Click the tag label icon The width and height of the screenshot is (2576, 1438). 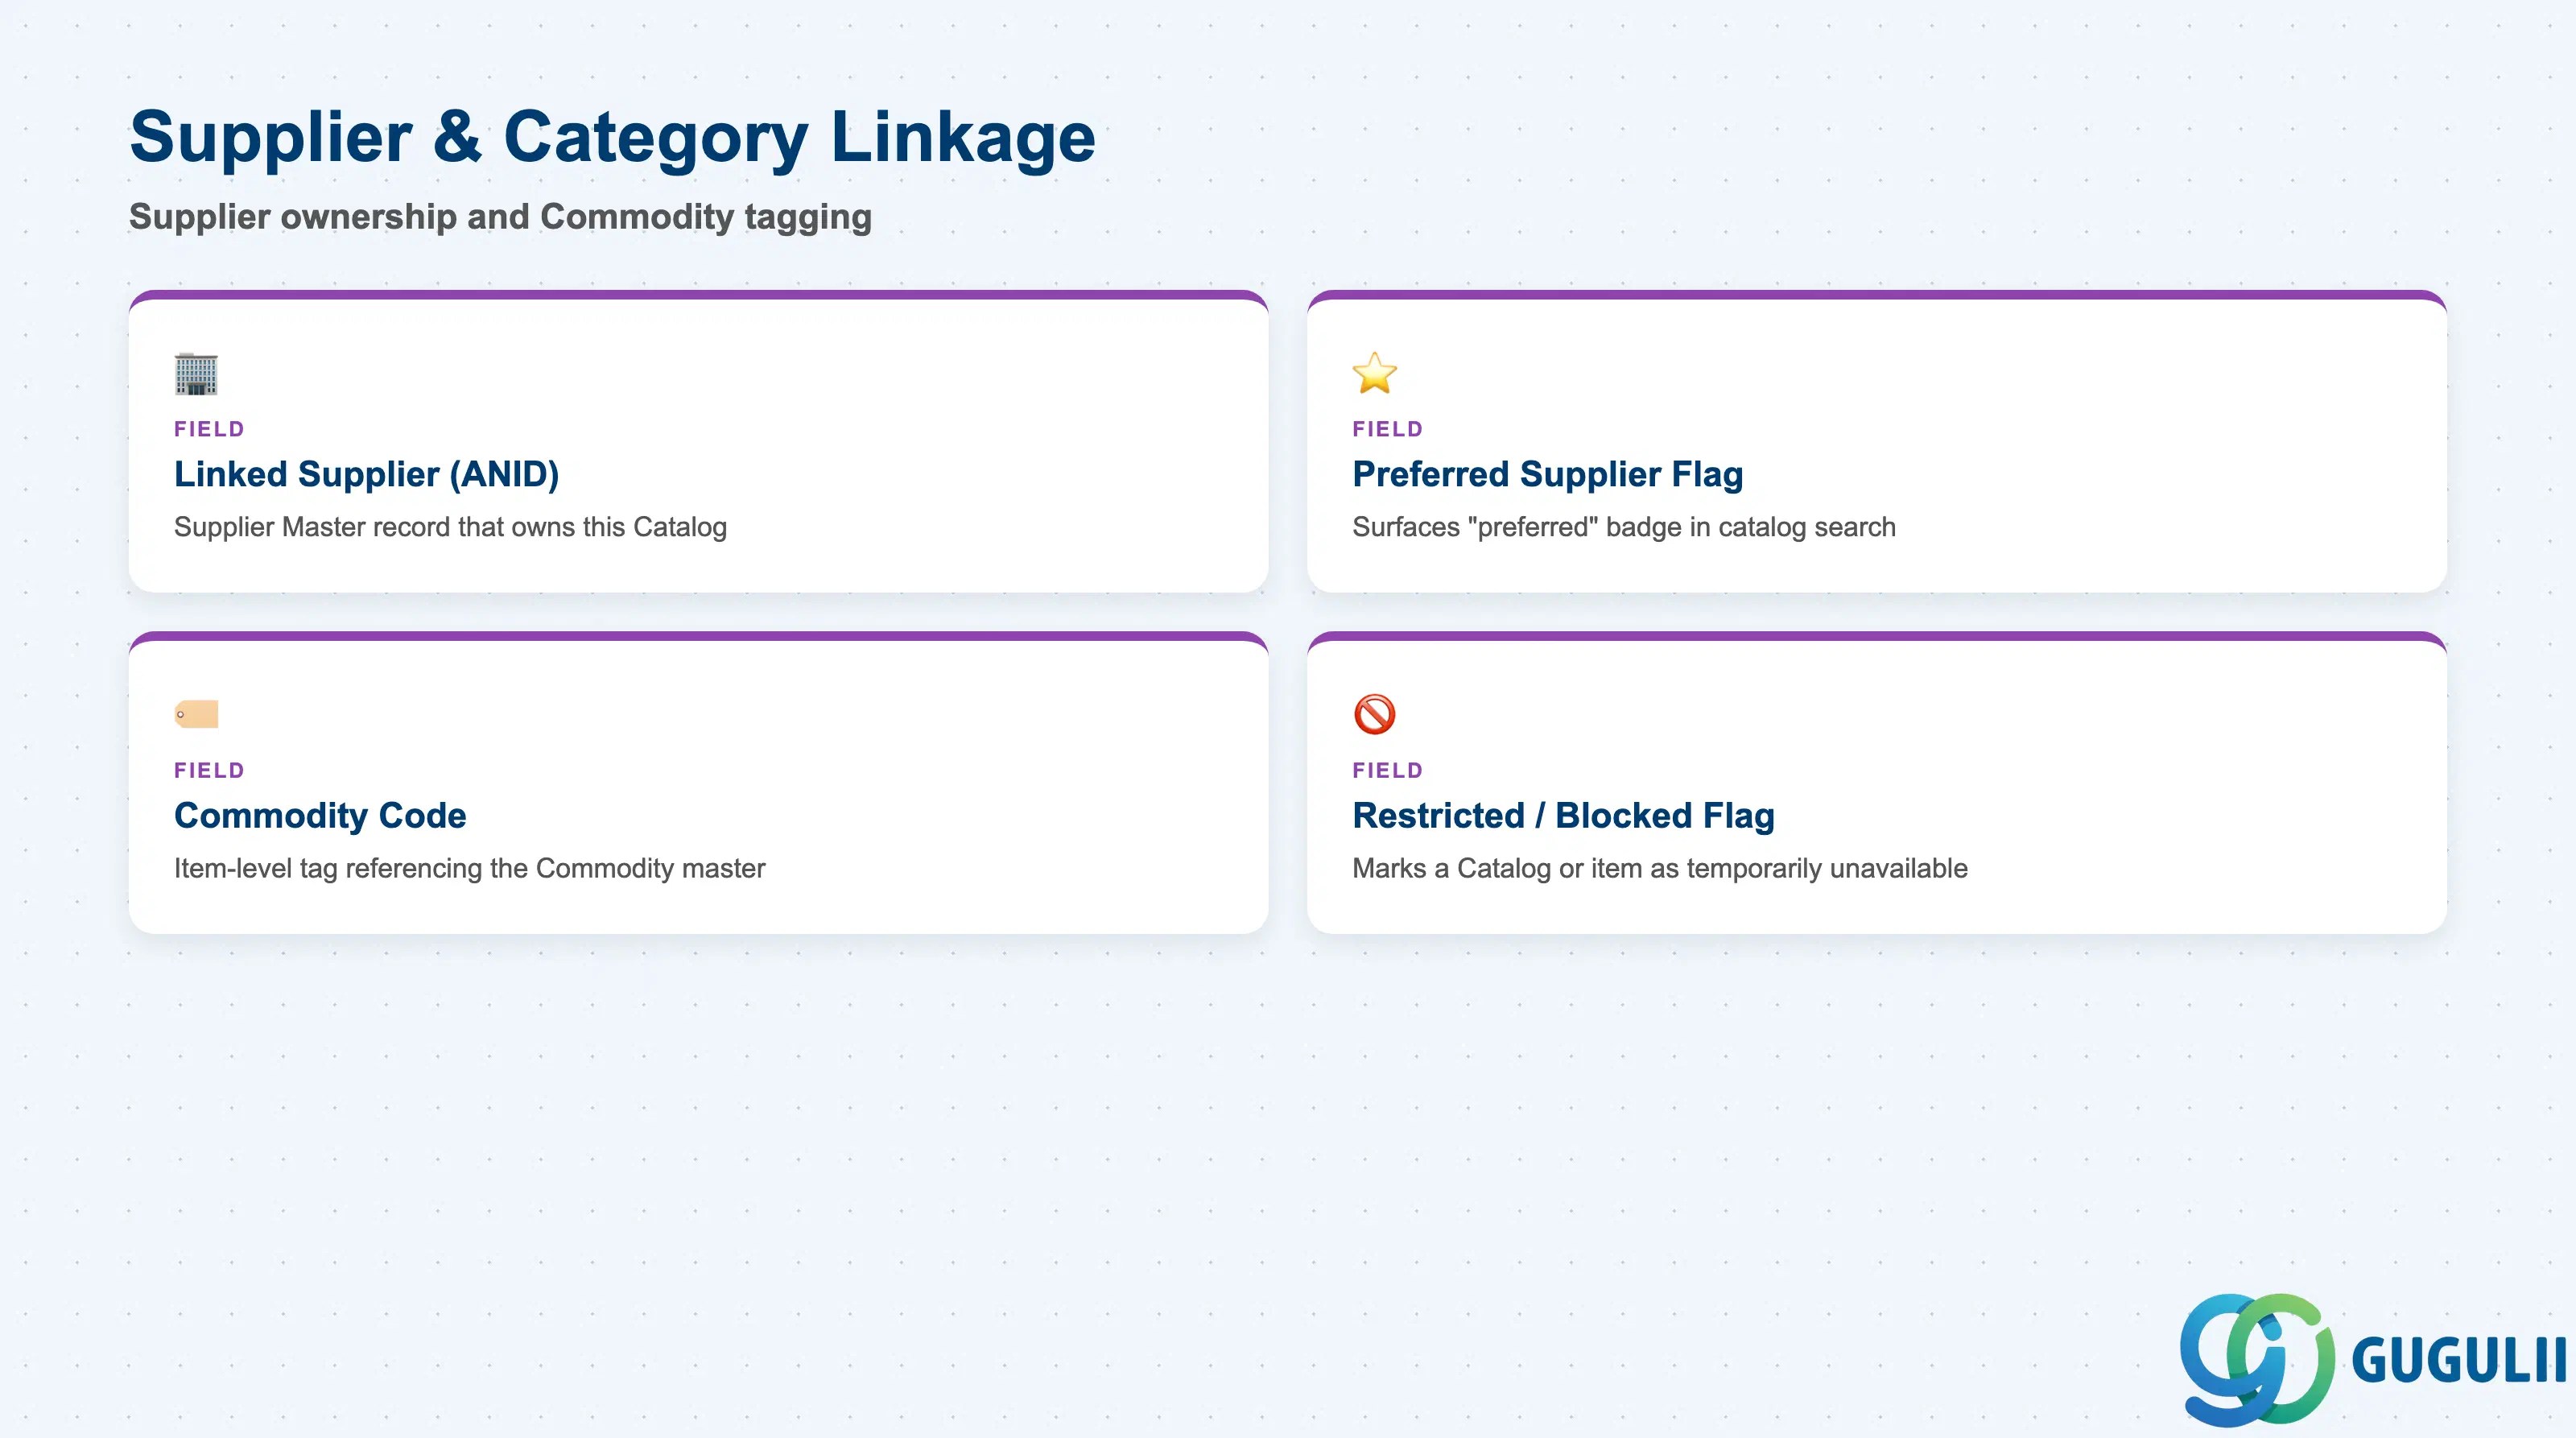click(x=196, y=714)
